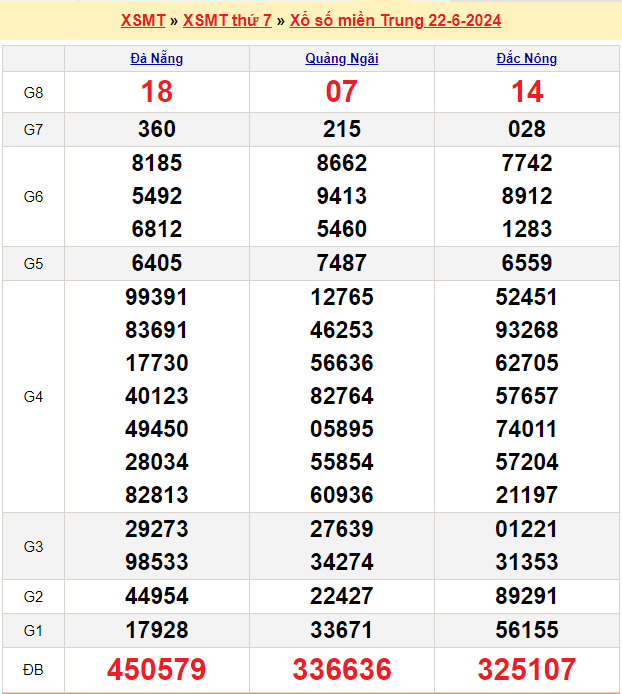Select the ĐB row label
The height and width of the screenshot is (694, 622).
pyautogui.click(x=33, y=669)
